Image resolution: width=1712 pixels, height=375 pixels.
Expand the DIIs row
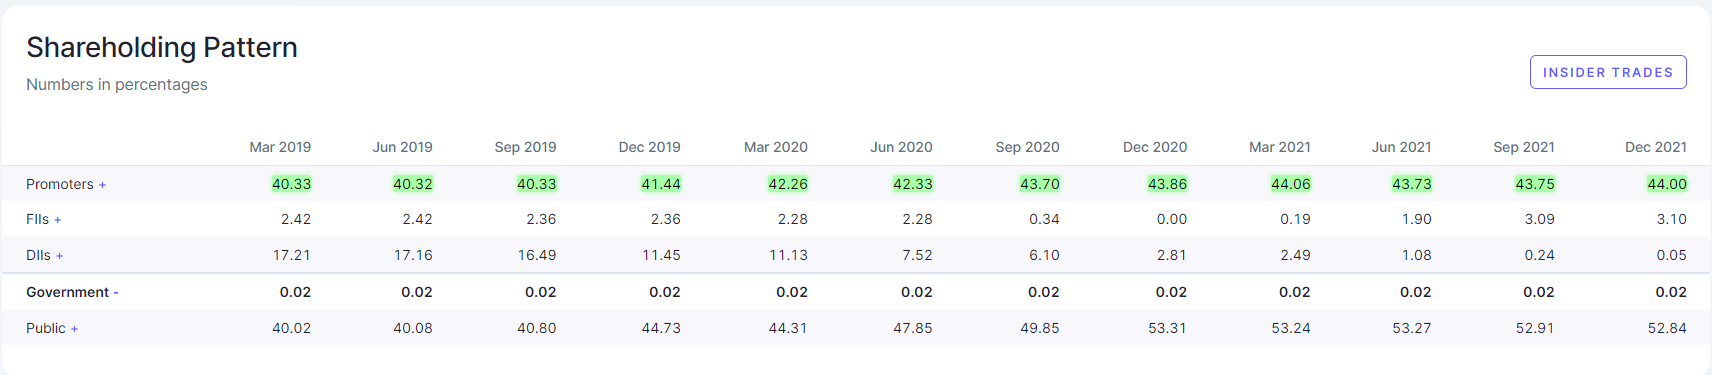point(45,255)
